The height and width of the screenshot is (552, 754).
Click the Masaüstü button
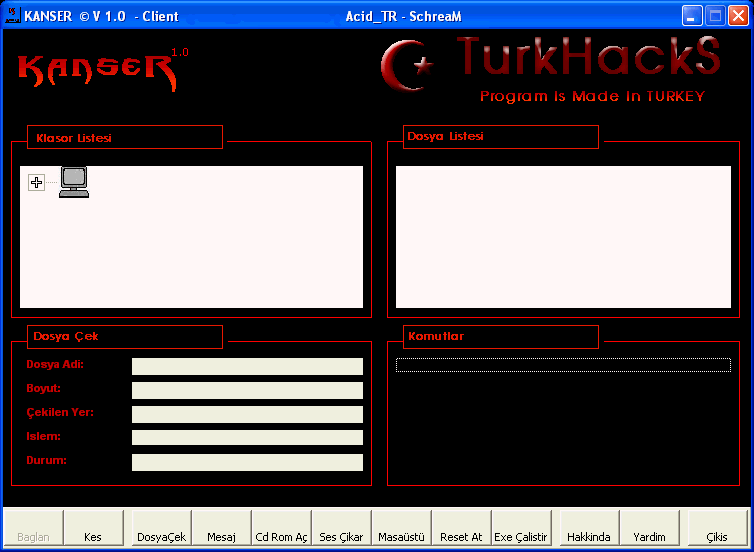401,537
